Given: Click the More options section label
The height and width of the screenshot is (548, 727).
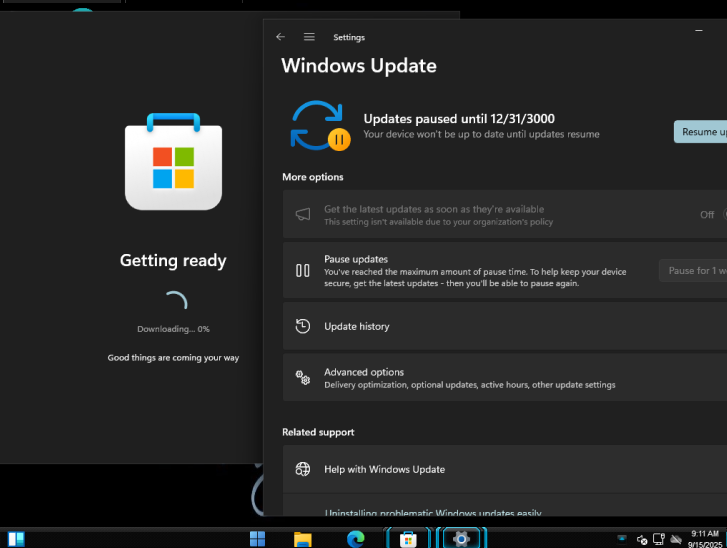Looking at the screenshot, I should click(313, 177).
